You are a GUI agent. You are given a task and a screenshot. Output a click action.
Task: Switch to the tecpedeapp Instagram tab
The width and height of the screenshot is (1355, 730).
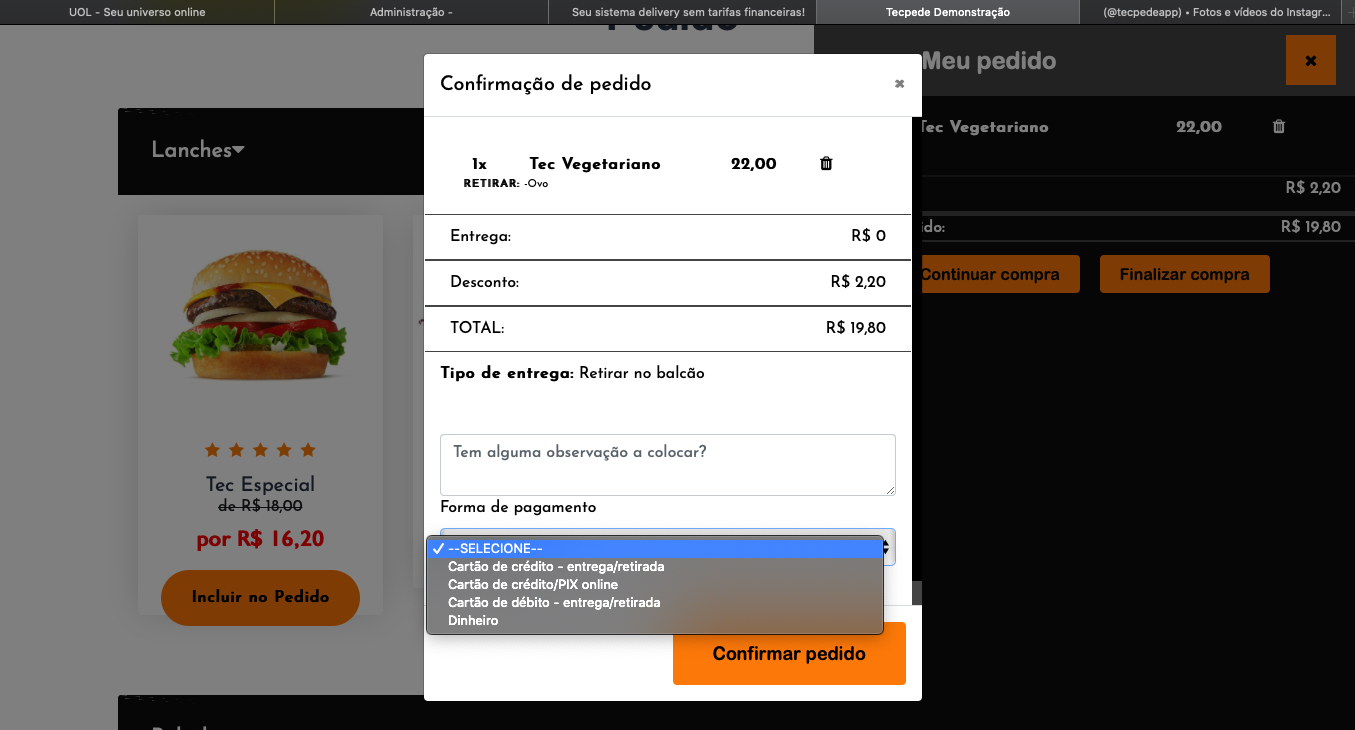1217,12
